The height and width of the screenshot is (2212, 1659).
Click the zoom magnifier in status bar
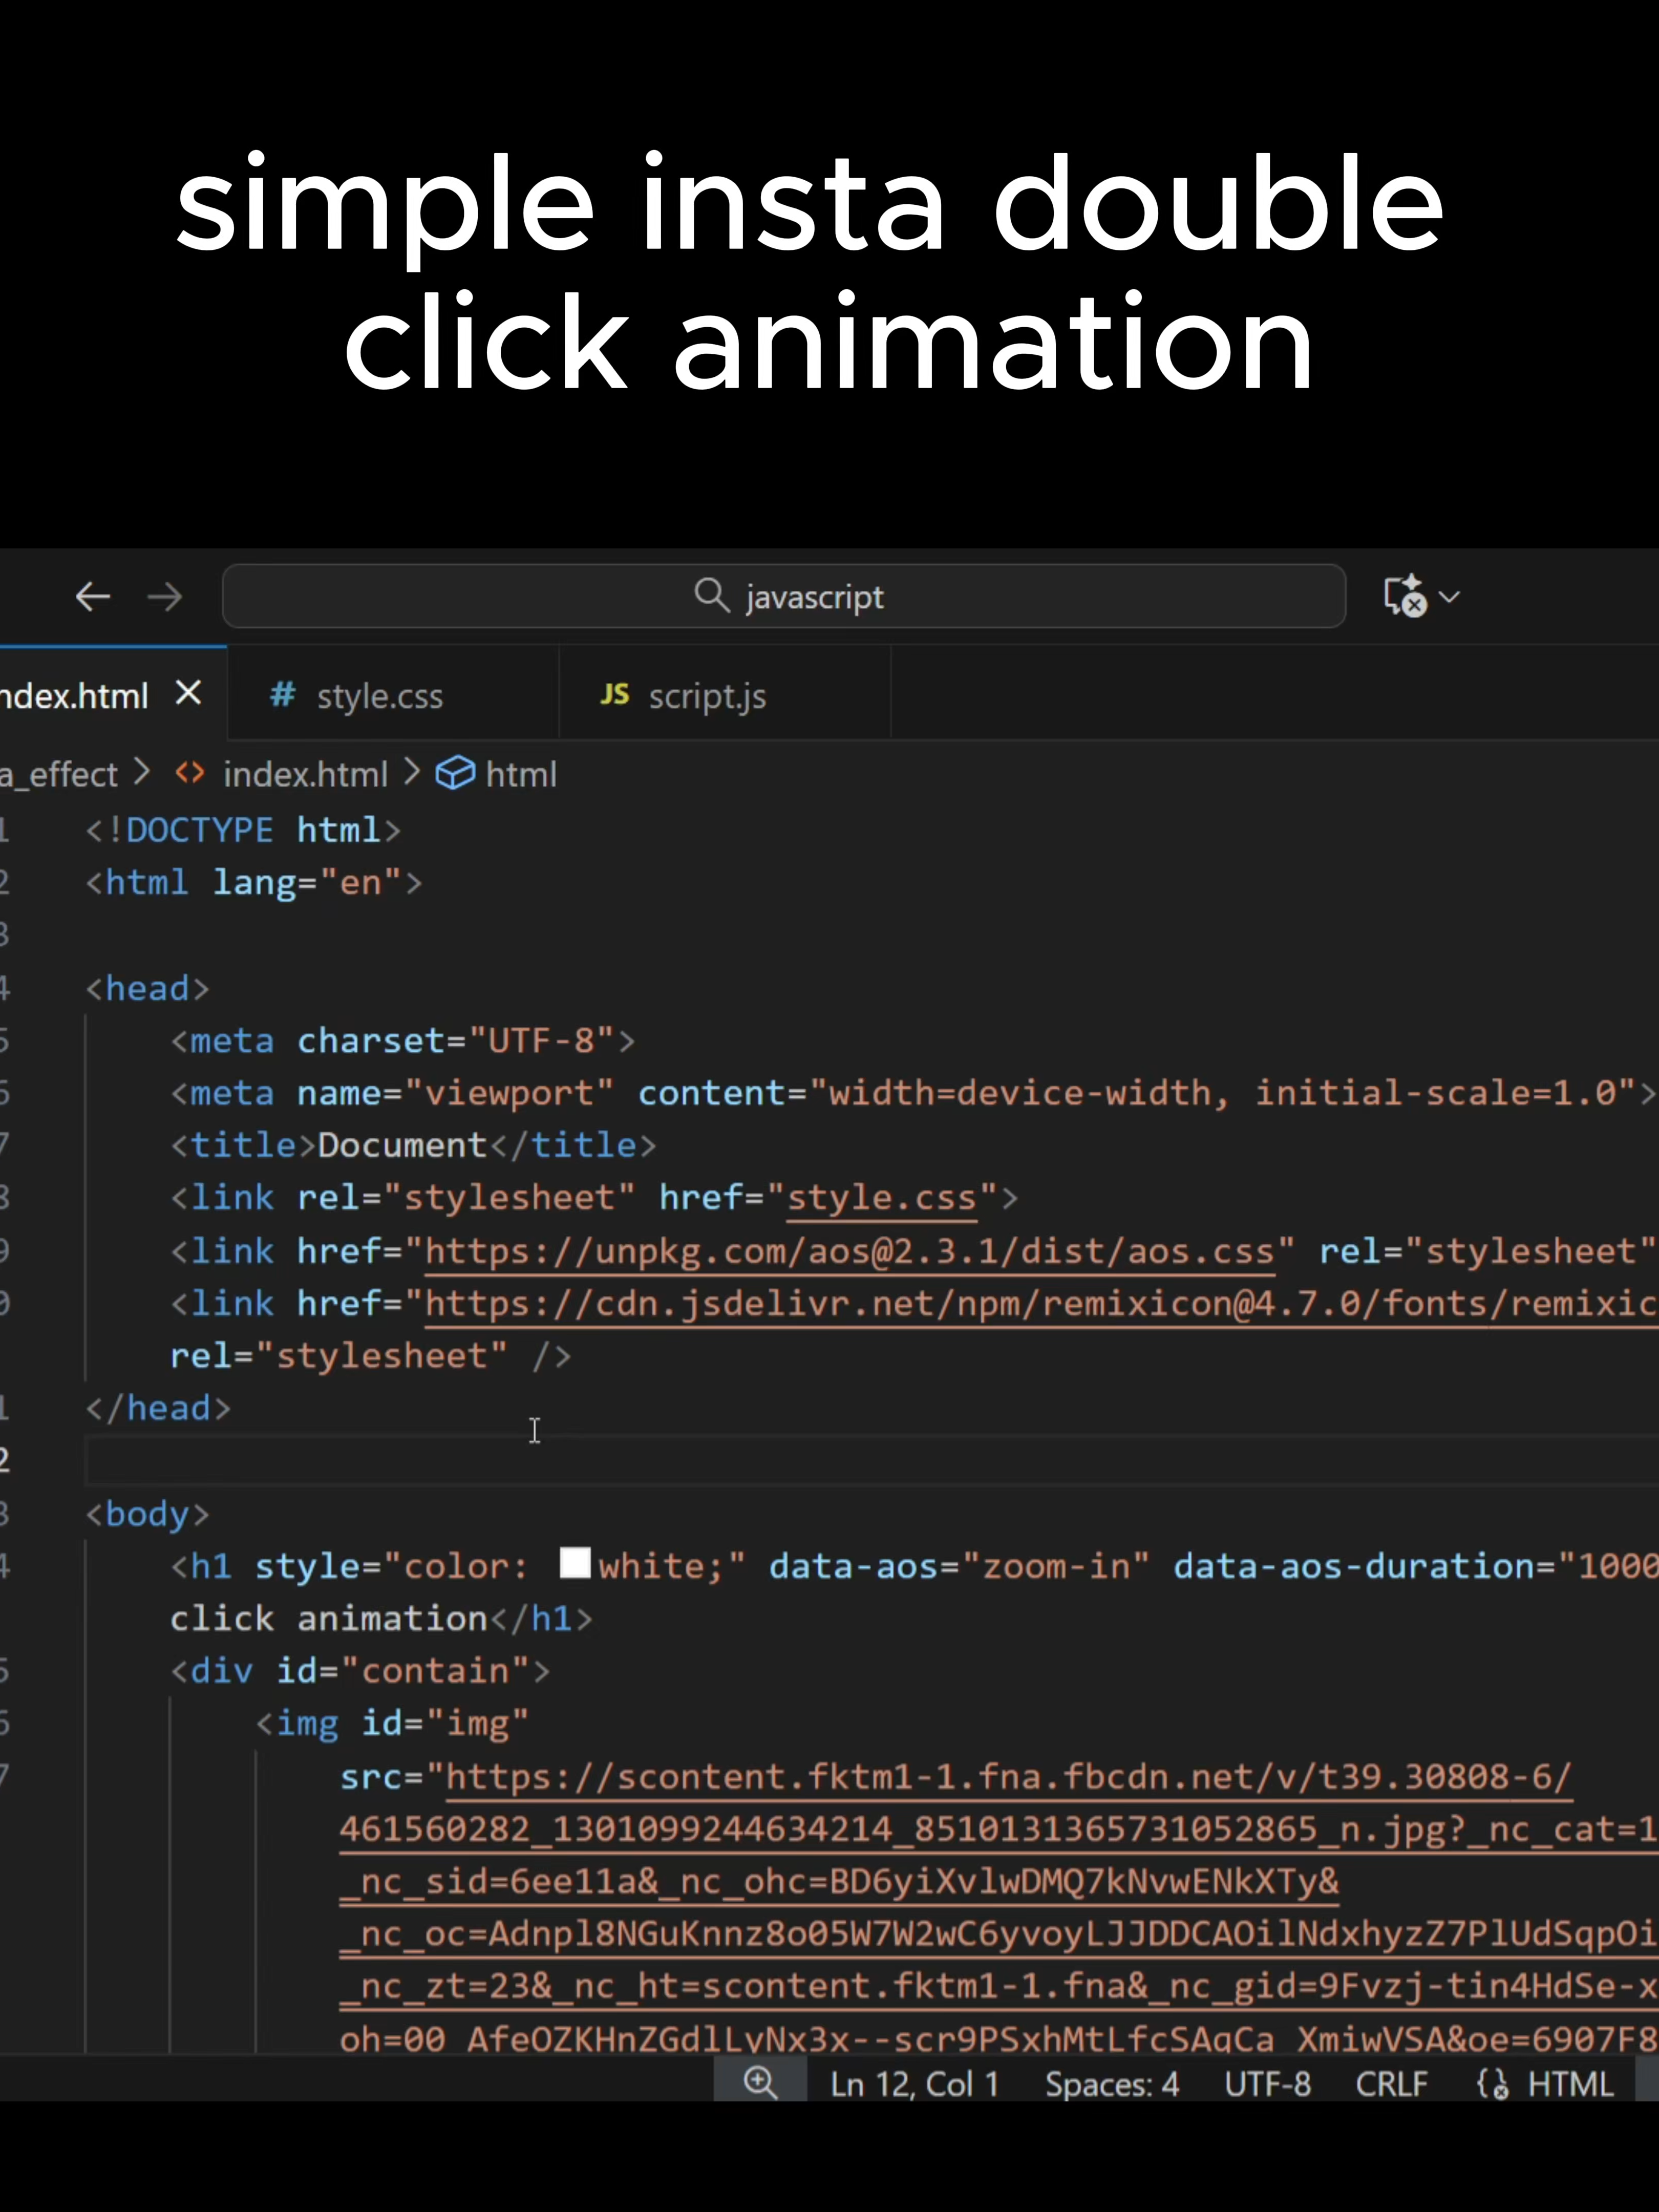tap(760, 2083)
